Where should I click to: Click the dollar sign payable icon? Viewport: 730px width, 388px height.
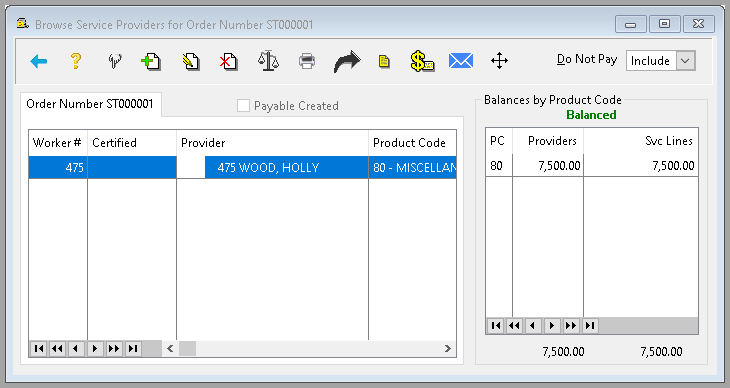click(x=422, y=61)
